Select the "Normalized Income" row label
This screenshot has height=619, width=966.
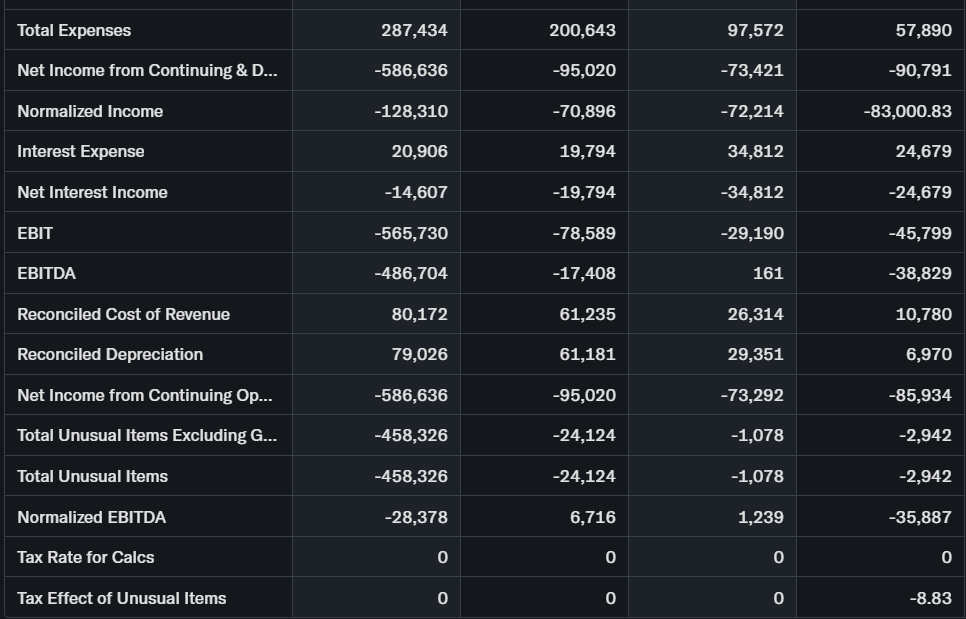pyautogui.click(x=90, y=111)
